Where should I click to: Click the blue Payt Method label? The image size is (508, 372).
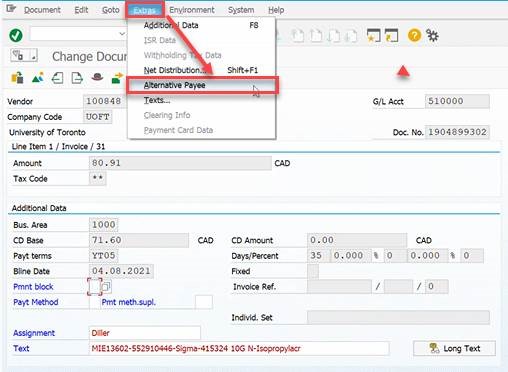tap(36, 302)
